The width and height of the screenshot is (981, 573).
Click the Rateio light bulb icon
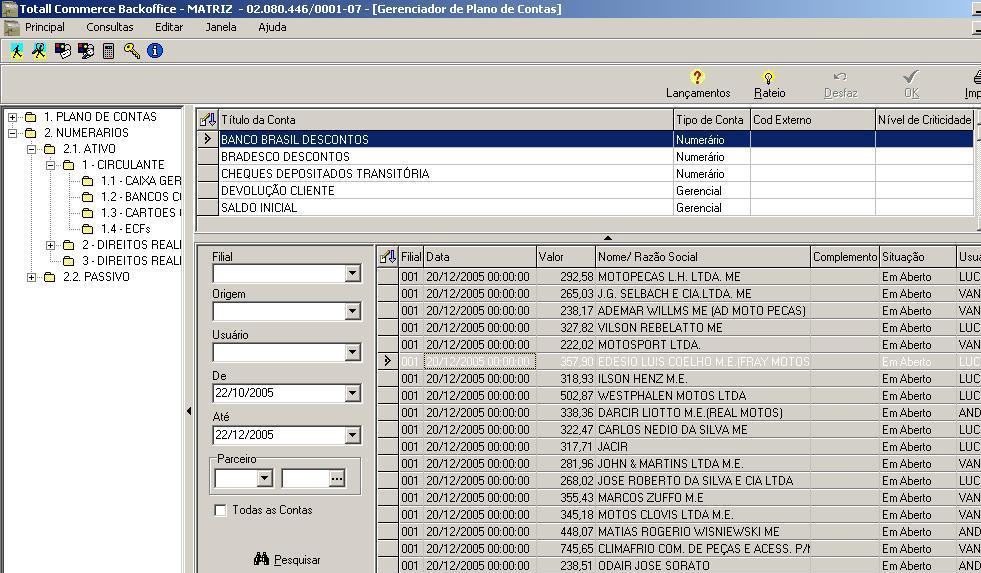(768, 78)
